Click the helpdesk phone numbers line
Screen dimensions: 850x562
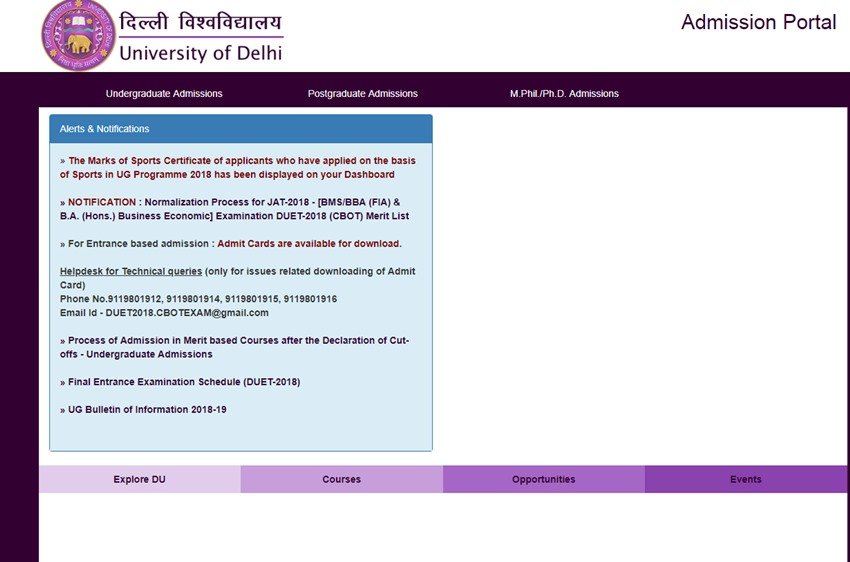(x=198, y=299)
